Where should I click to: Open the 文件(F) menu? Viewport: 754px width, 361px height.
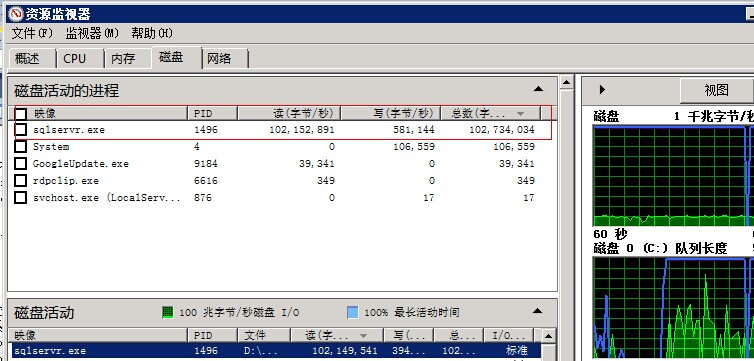pos(32,33)
